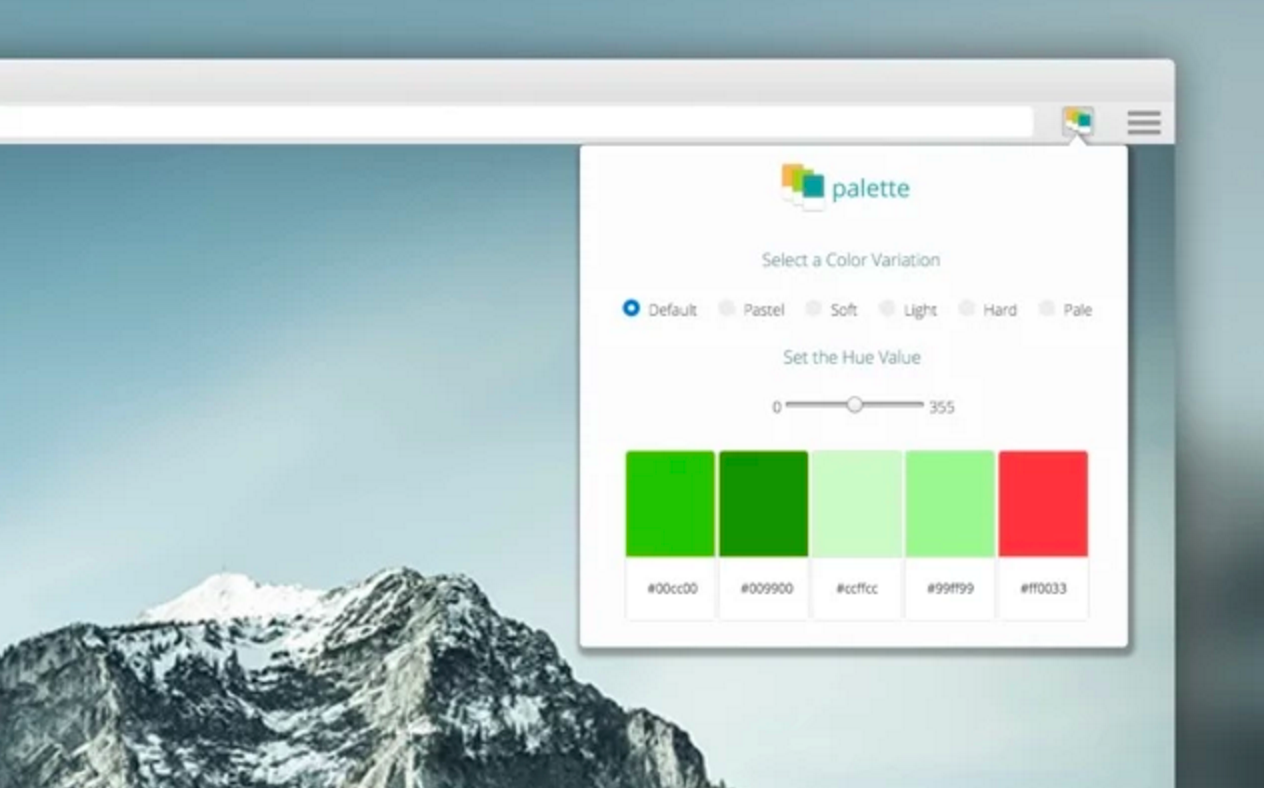Select the Pastel color variation

pyautogui.click(x=727, y=308)
